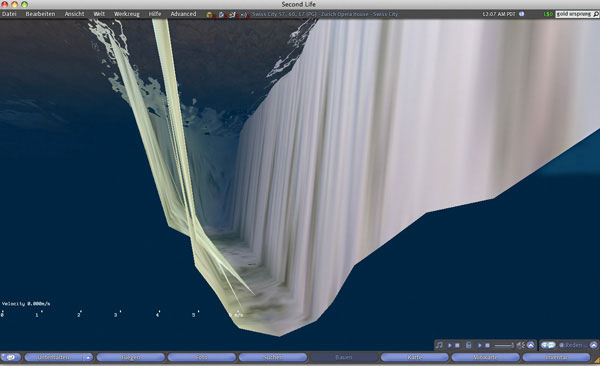
Task: Adjust the master volume slider
Action: [x=504, y=345]
